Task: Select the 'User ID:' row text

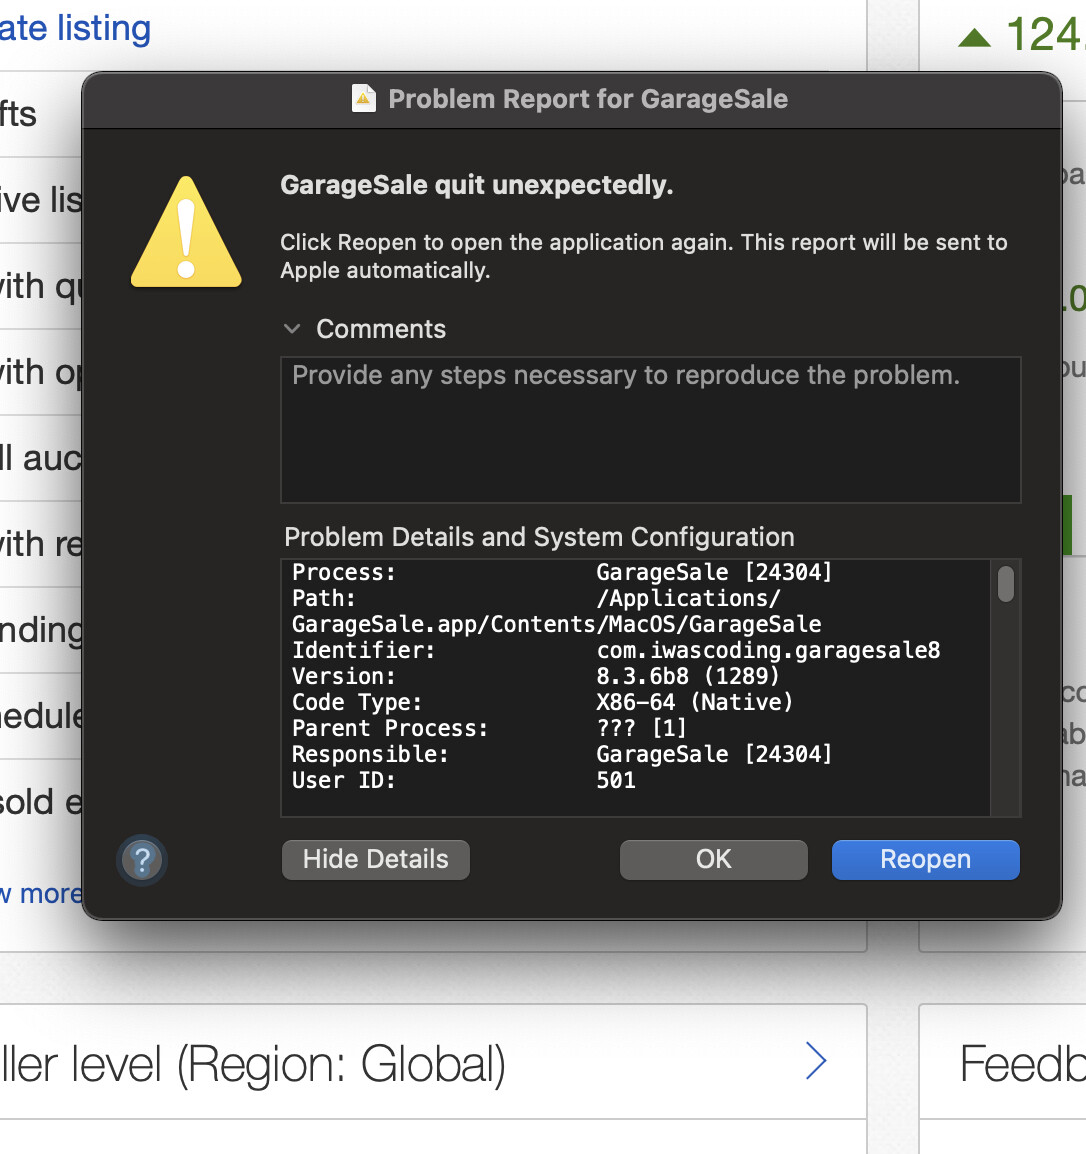Action: [x=464, y=780]
